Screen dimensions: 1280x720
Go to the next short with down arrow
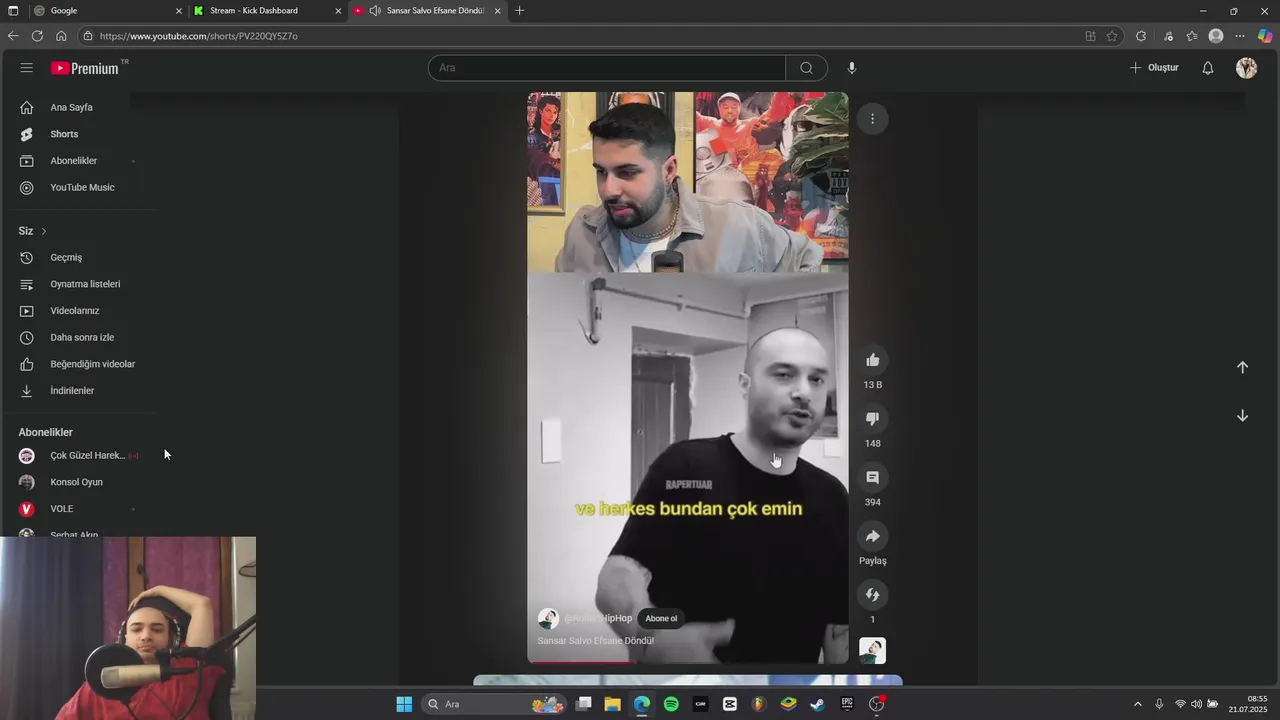1242,416
